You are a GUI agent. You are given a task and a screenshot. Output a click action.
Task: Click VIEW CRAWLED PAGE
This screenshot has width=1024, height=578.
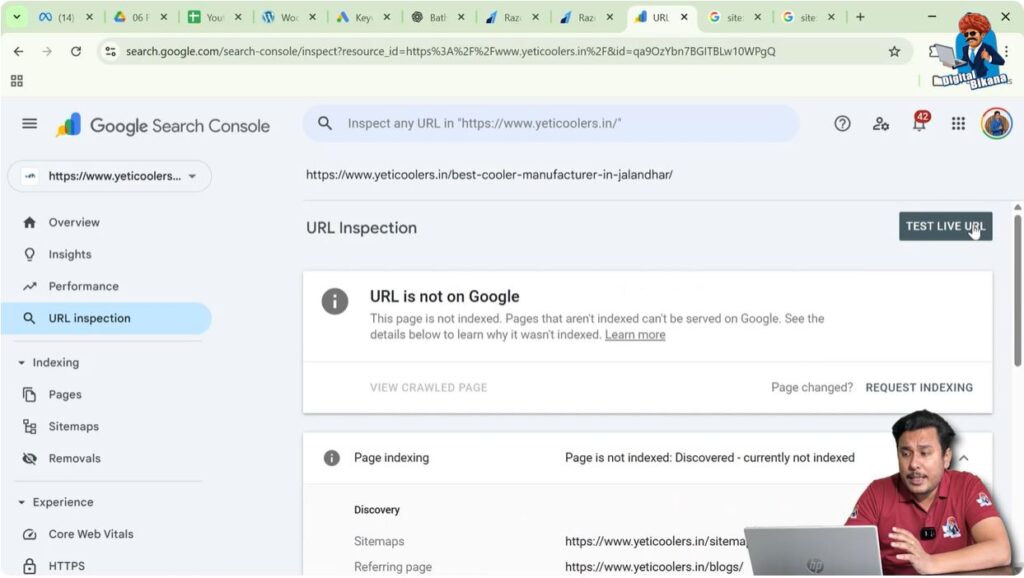click(428, 387)
